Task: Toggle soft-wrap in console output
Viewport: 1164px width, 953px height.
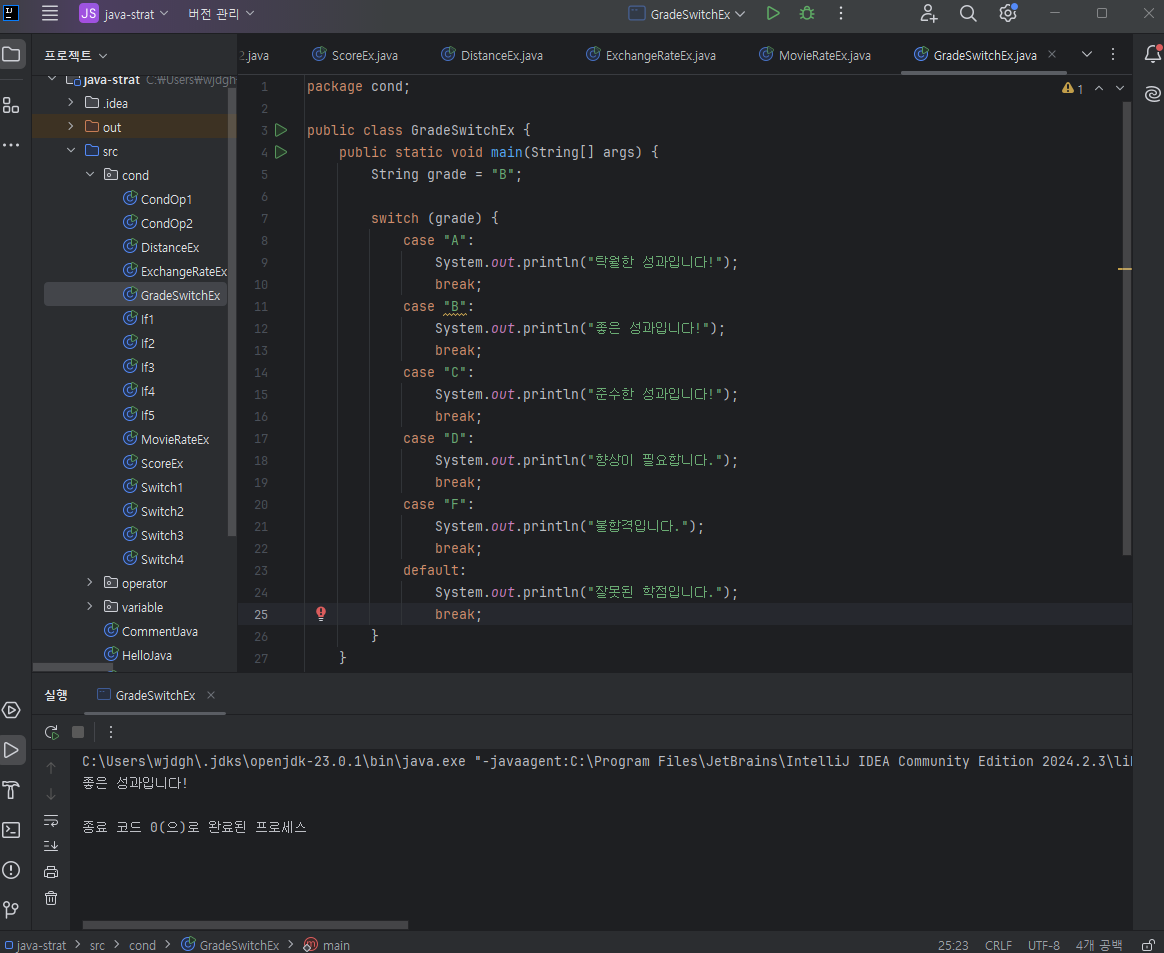Action: point(50,820)
